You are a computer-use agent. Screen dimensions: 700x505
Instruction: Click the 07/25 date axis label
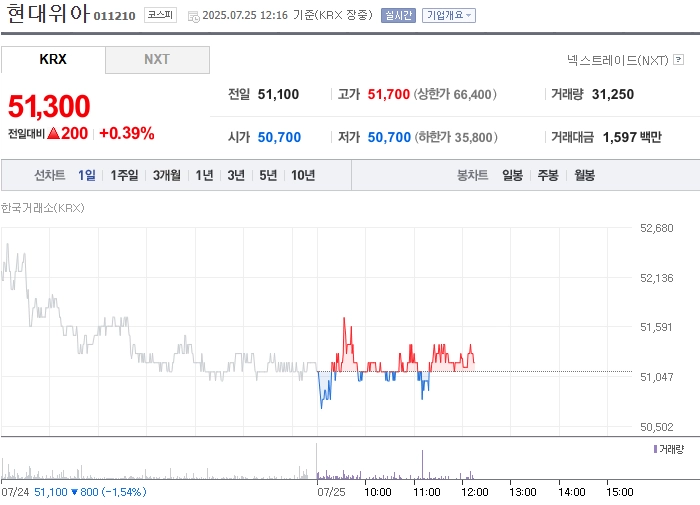click(x=331, y=492)
